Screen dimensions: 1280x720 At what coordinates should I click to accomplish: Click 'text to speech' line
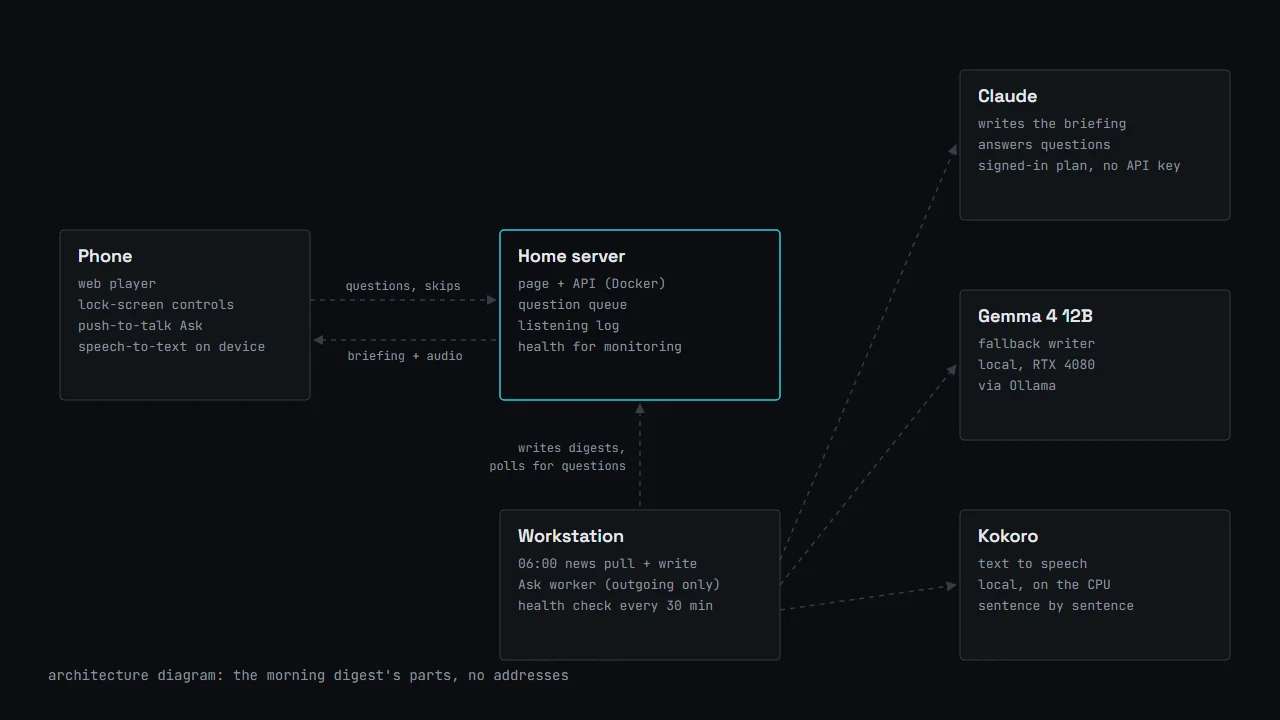pos(1033,564)
